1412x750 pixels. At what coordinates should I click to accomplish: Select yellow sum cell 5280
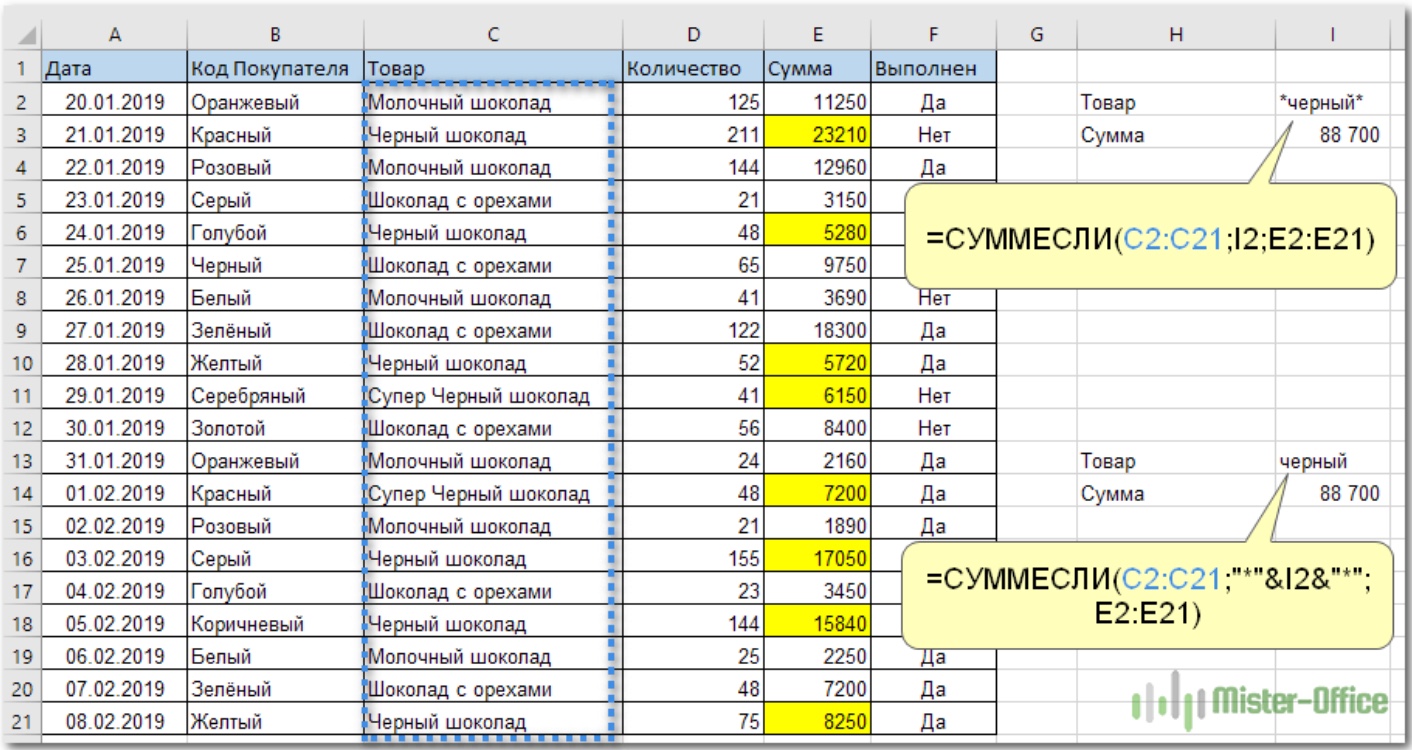tap(817, 233)
